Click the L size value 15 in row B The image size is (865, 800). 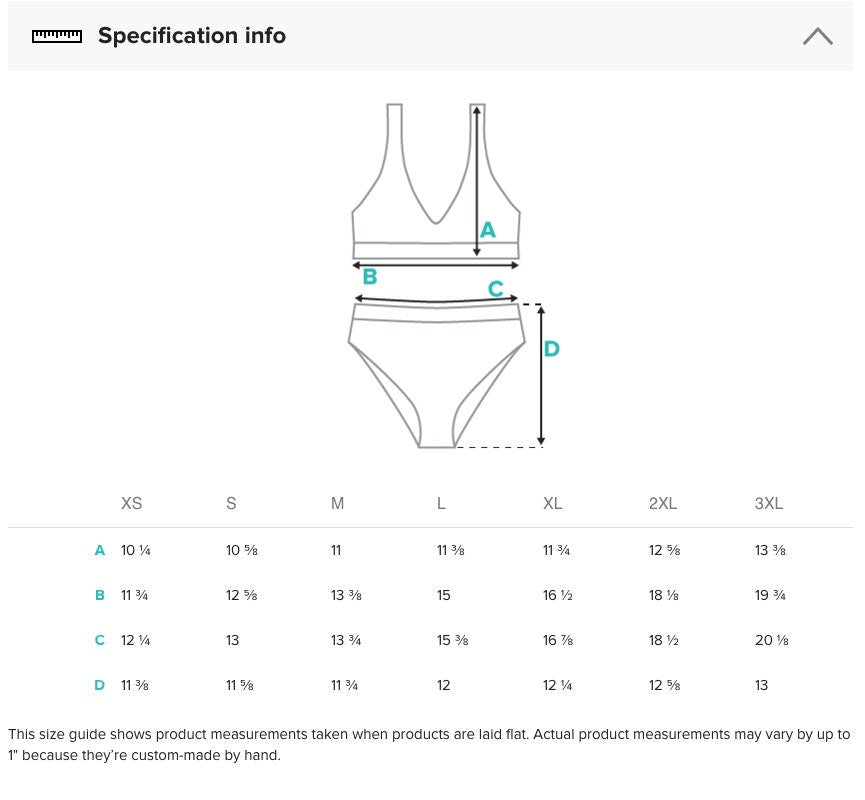click(x=444, y=595)
